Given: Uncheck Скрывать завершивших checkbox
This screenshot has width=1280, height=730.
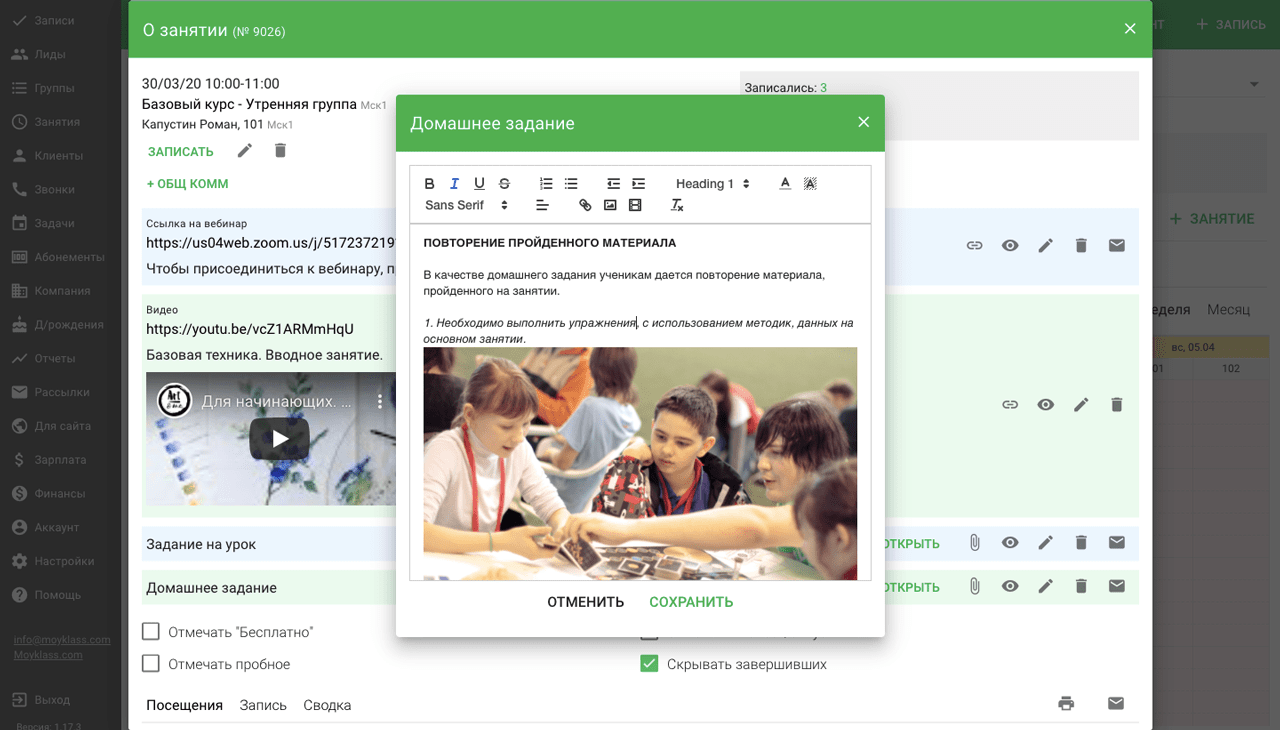Looking at the screenshot, I should (x=649, y=664).
